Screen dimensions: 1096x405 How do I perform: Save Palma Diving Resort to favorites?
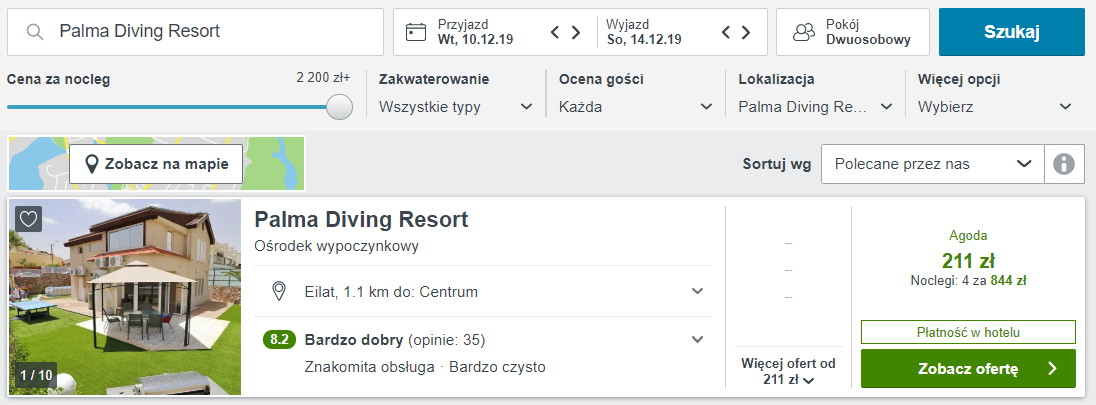[29, 219]
